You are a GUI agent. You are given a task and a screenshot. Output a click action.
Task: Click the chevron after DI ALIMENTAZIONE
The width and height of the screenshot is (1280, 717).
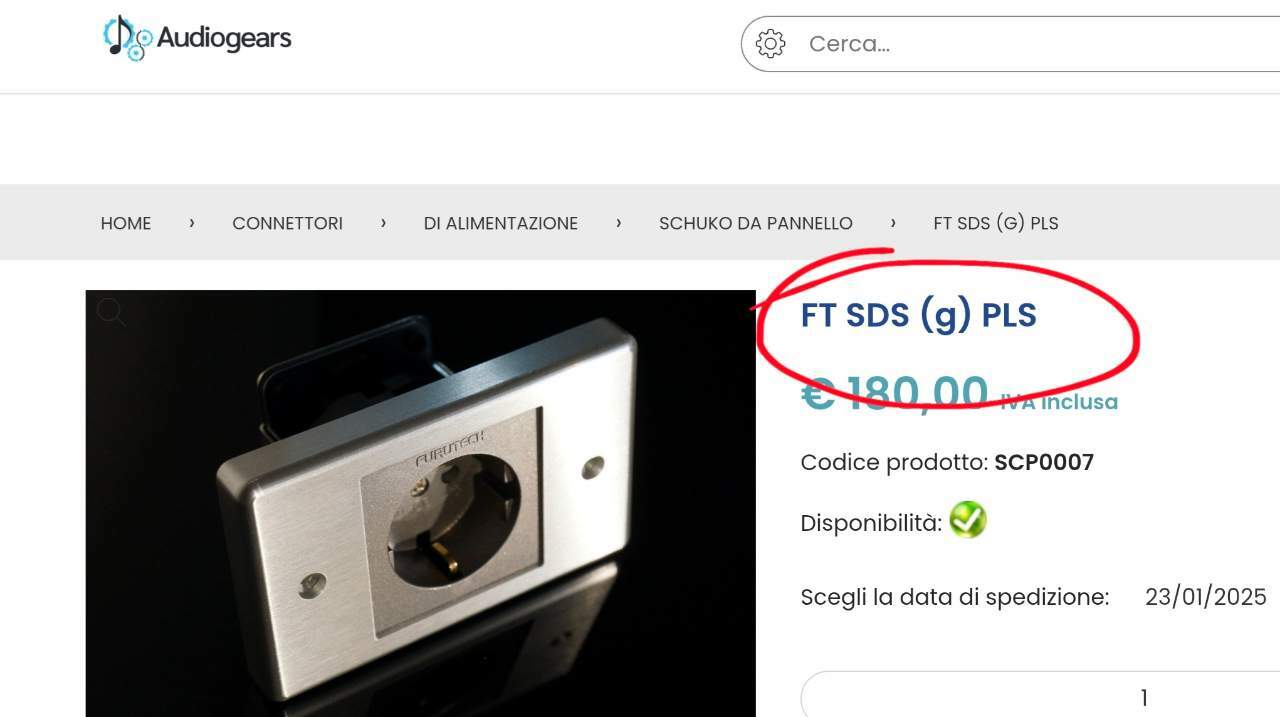pos(619,222)
